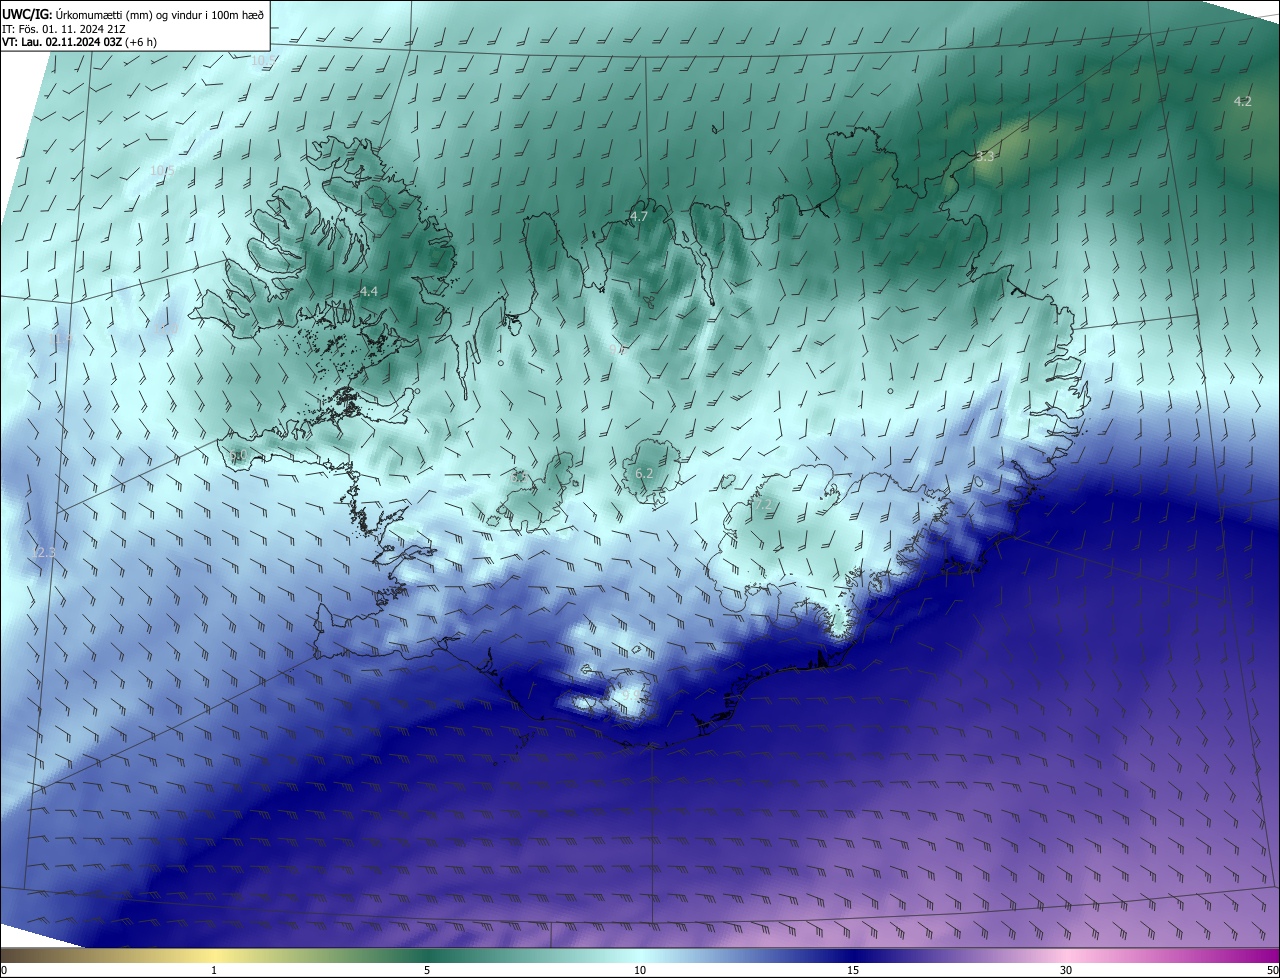Click the '50' tick label on the color scale
Image resolution: width=1280 pixels, height=978 pixels.
(1272, 971)
